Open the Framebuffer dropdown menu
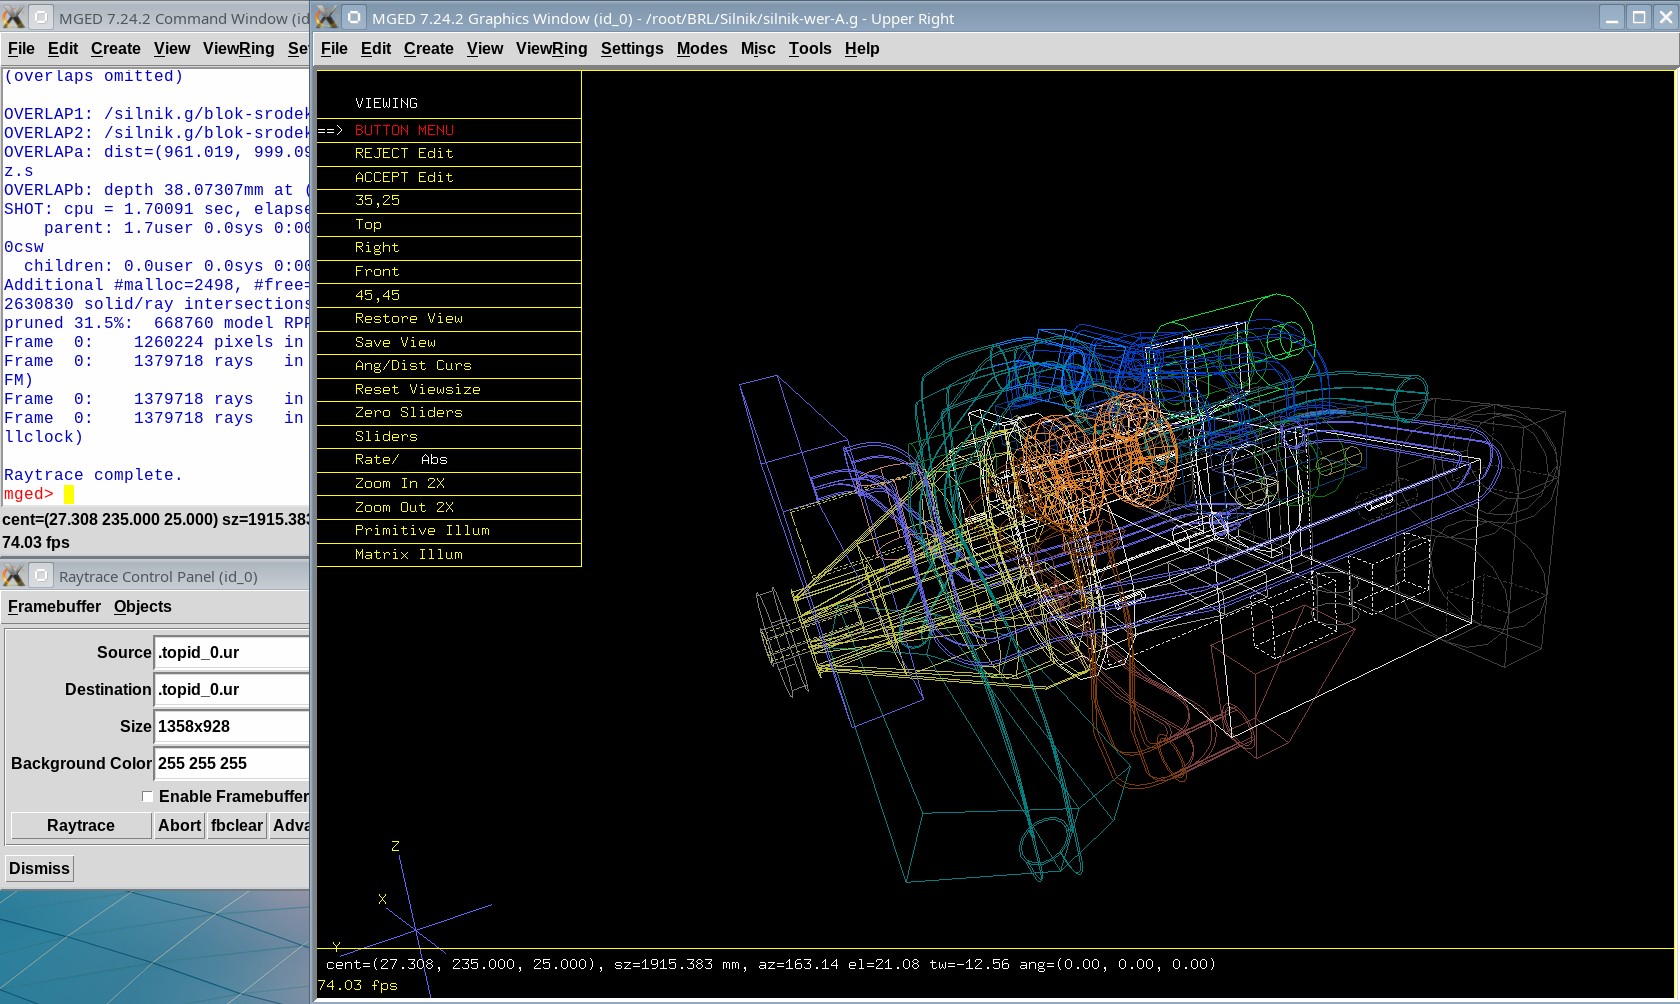1680x1004 pixels. [54, 607]
